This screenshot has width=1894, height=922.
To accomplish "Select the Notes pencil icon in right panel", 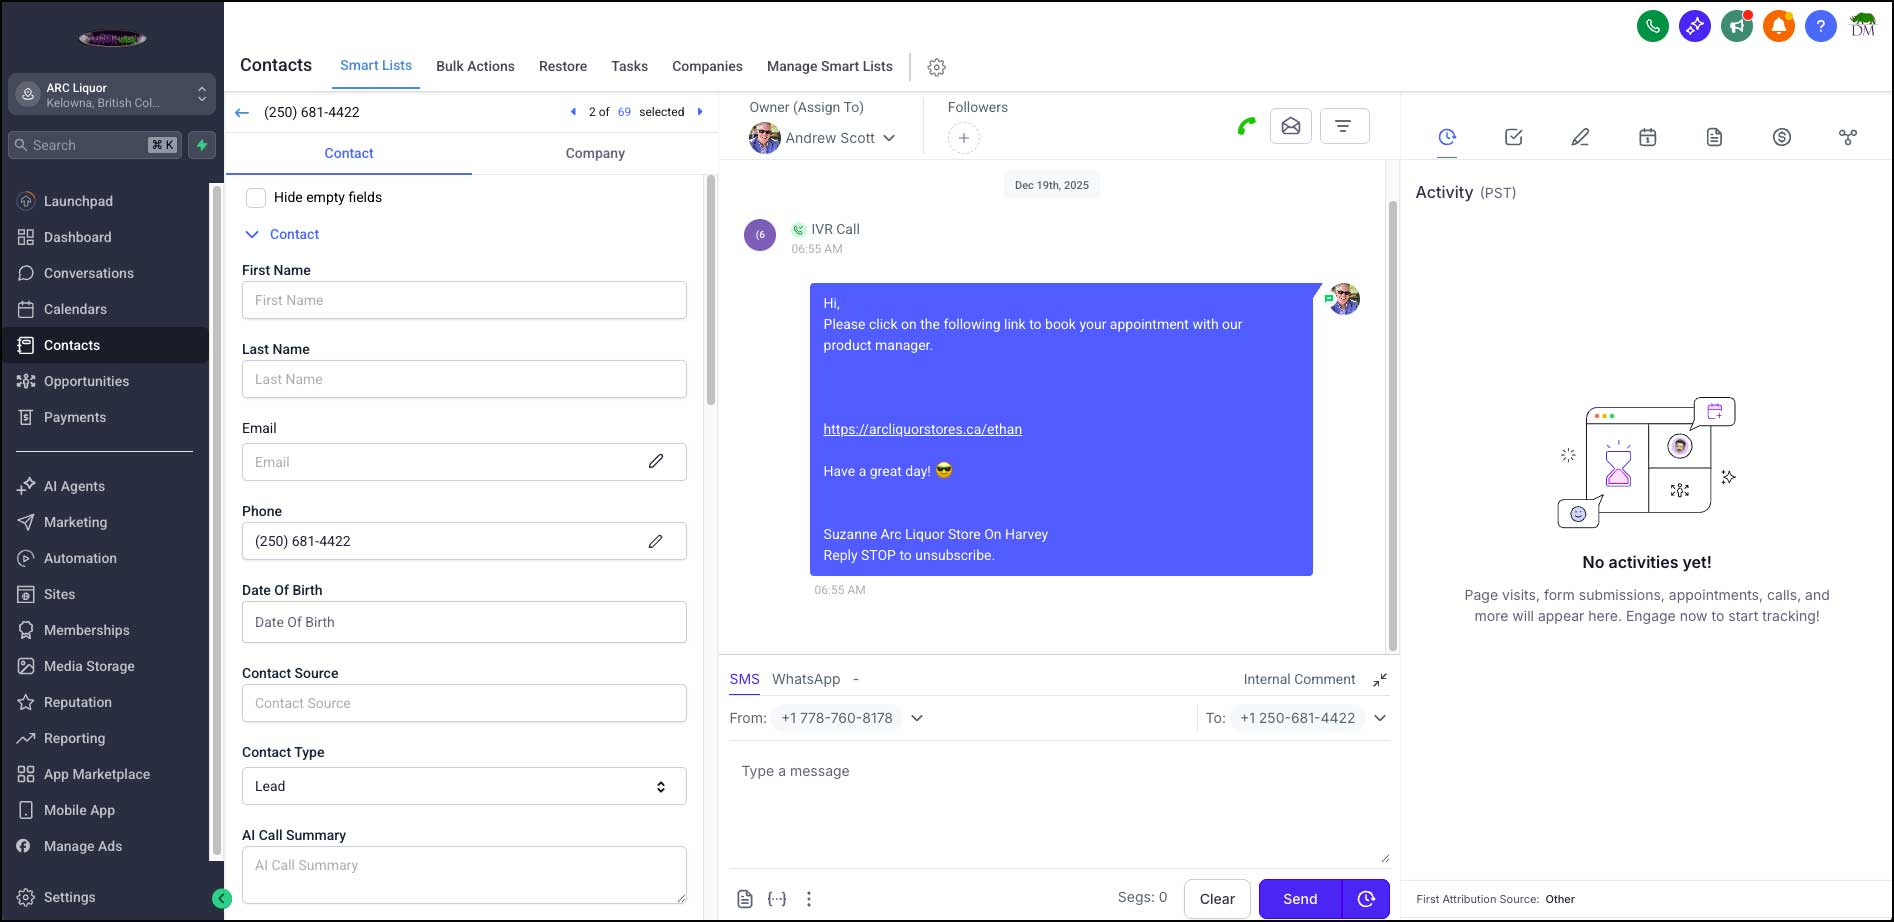I will pyautogui.click(x=1580, y=137).
